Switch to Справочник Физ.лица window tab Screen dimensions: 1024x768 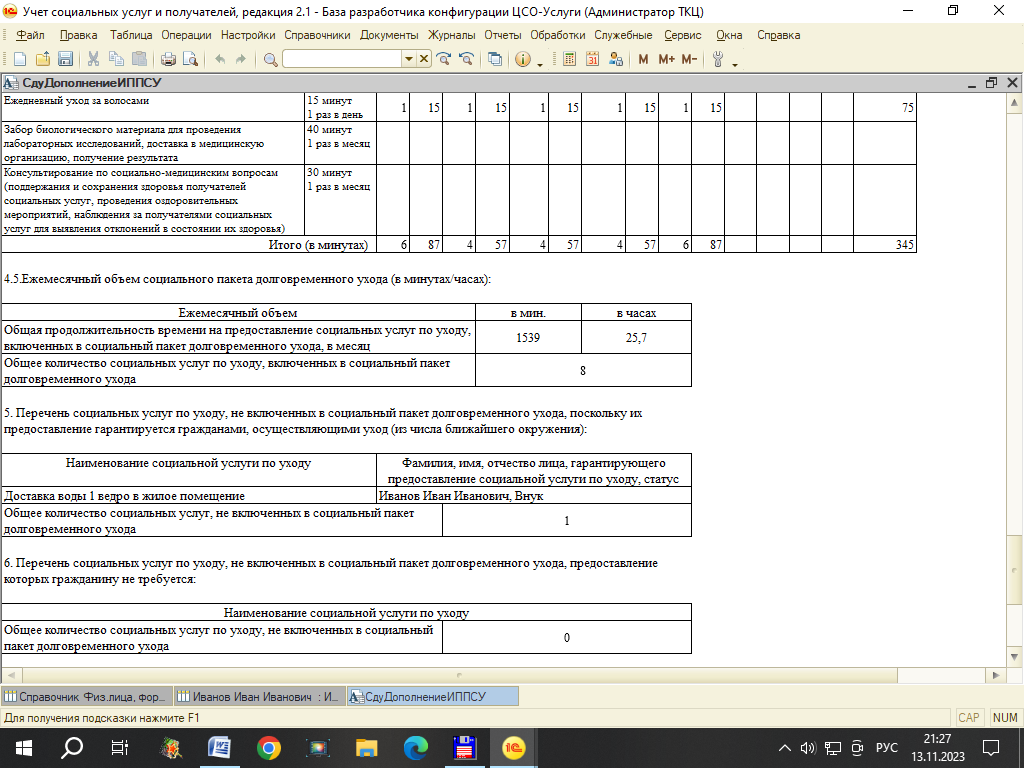[86, 696]
